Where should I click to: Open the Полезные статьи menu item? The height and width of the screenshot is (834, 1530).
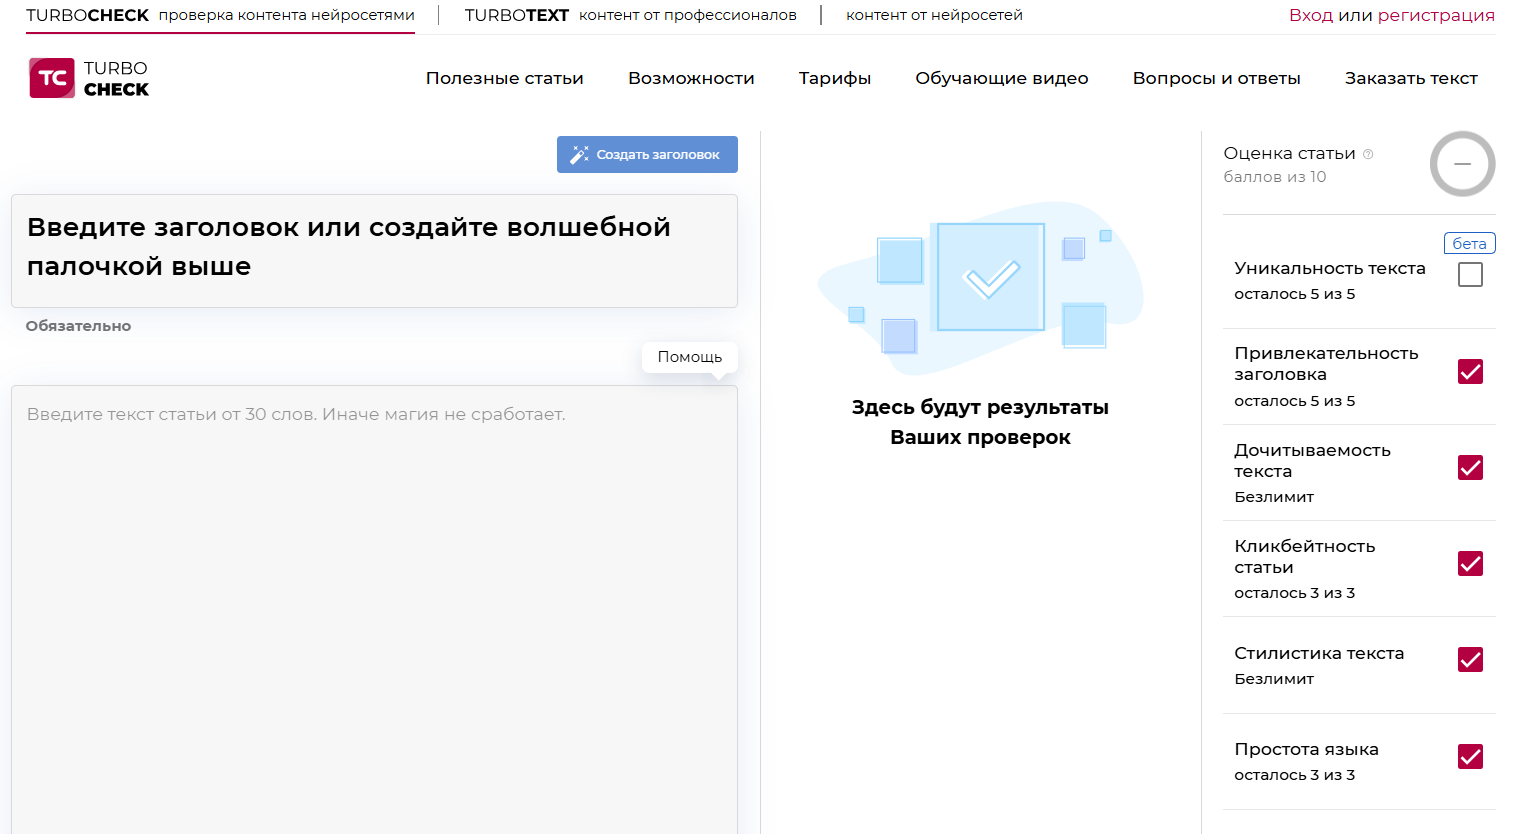coord(504,78)
